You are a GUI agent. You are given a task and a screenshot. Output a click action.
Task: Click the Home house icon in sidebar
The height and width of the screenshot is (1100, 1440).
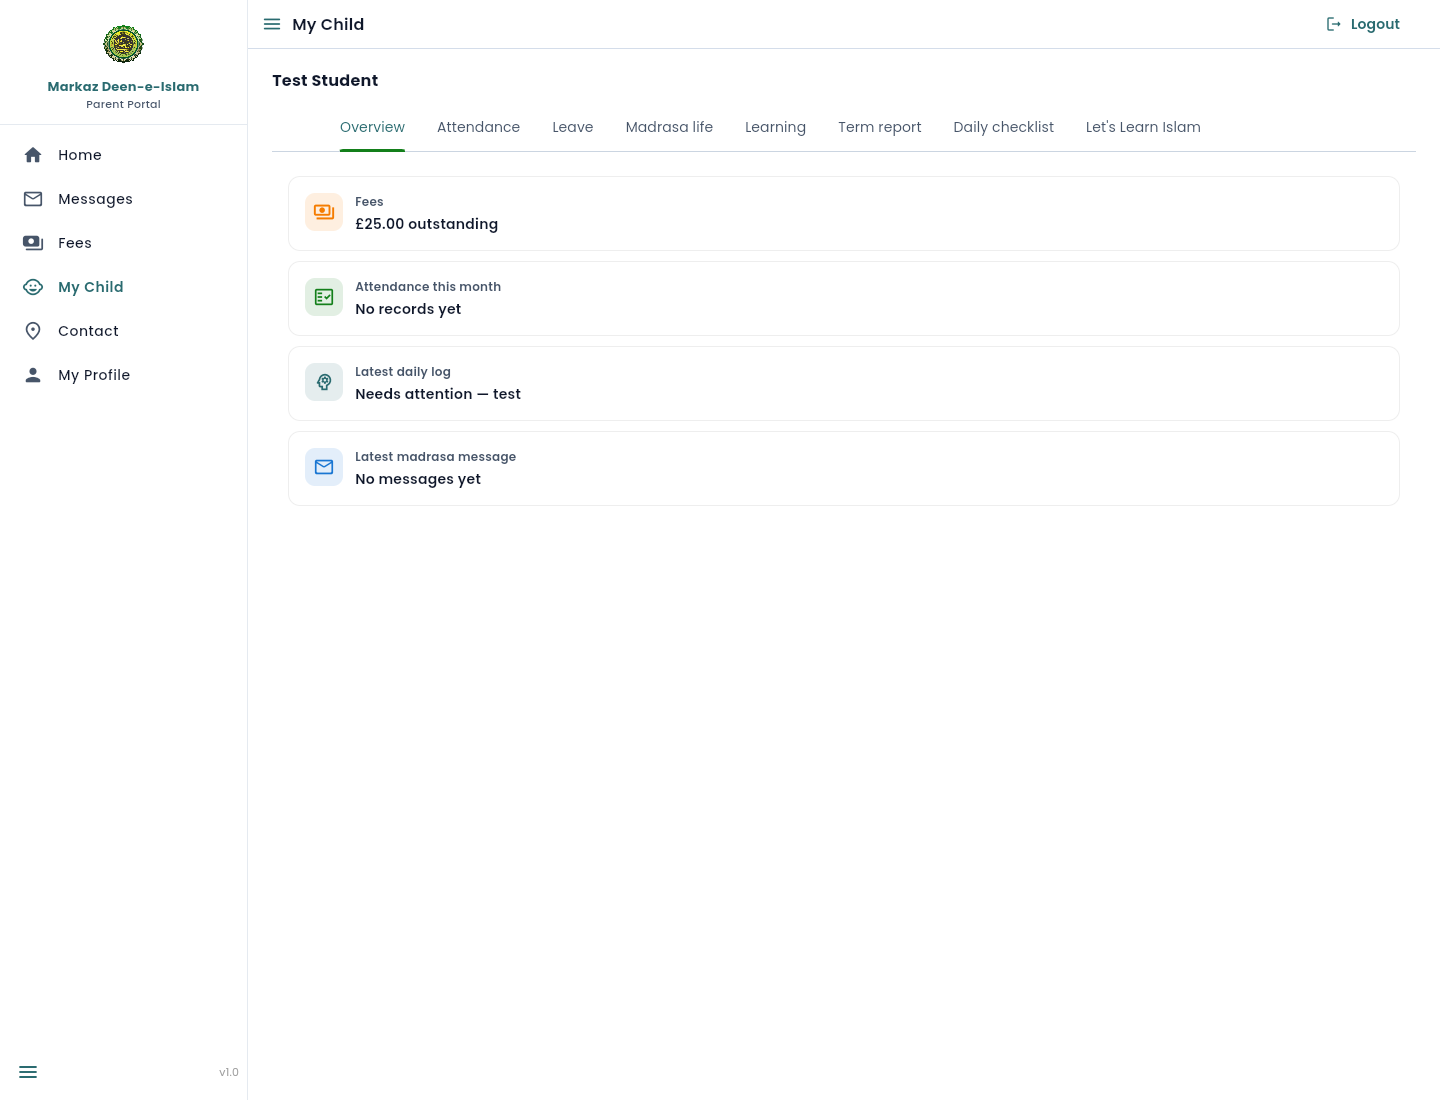click(33, 155)
